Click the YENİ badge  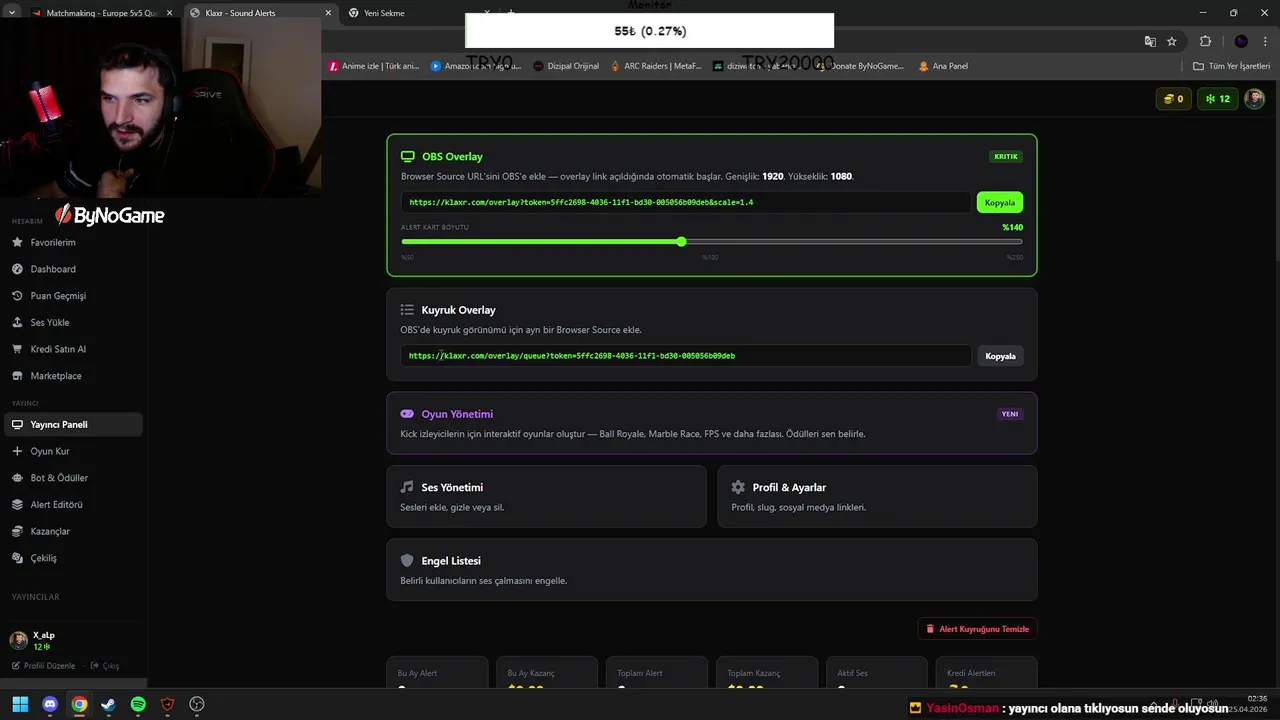point(1010,414)
